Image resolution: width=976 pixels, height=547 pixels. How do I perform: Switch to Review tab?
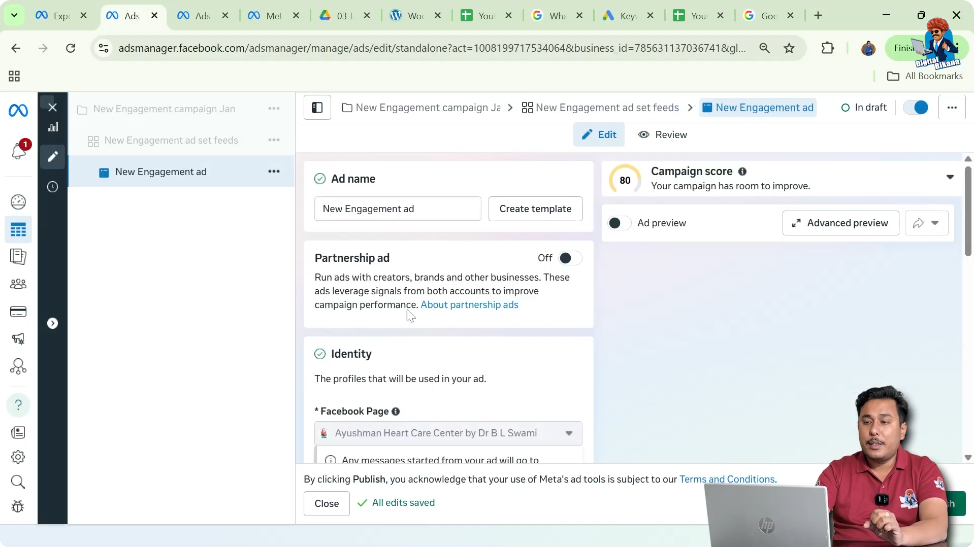pos(663,134)
